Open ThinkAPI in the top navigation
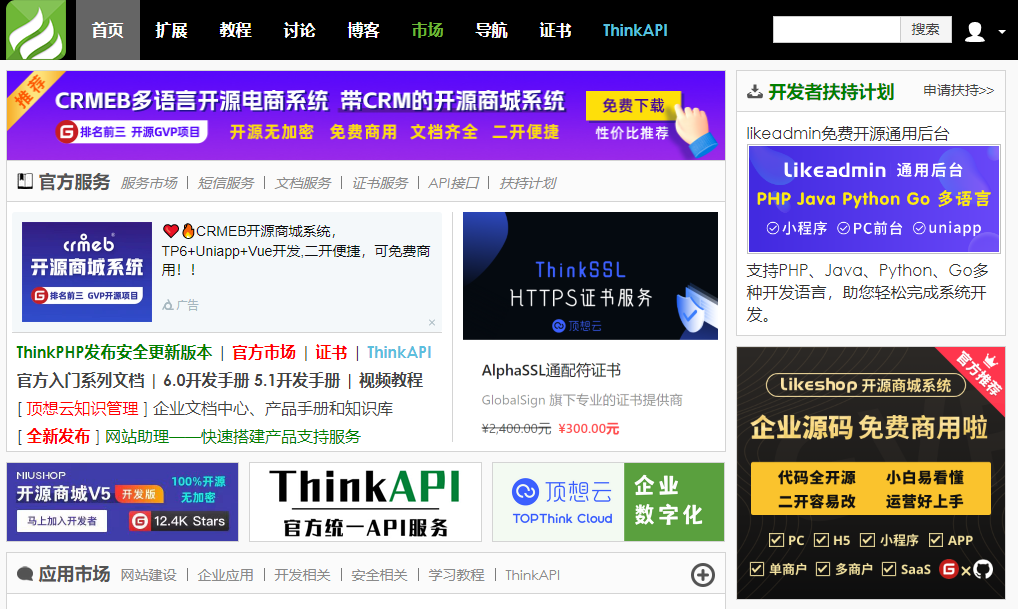The image size is (1018, 609). (635, 30)
